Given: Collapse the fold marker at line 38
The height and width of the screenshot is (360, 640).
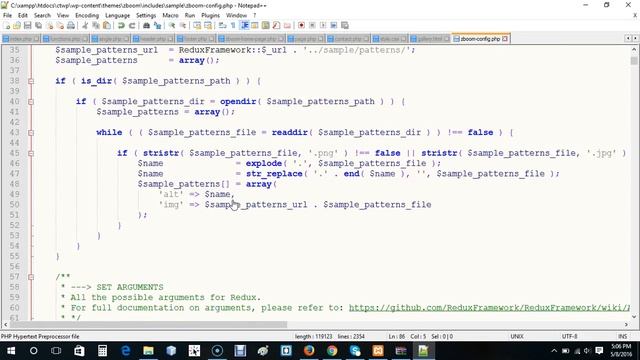Looking at the screenshot, I should pyautogui.click(x=31, y=81).
